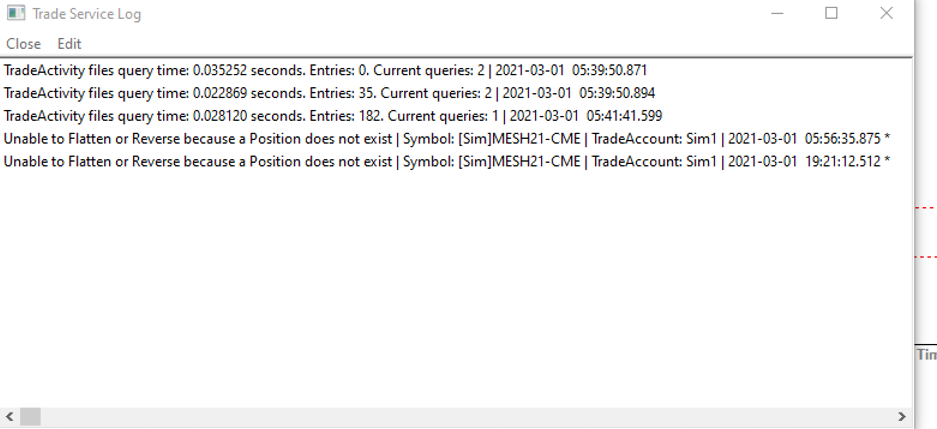Click the partially visible Tin label
This screenshot has width=937, height=429.
click(927, 354)
